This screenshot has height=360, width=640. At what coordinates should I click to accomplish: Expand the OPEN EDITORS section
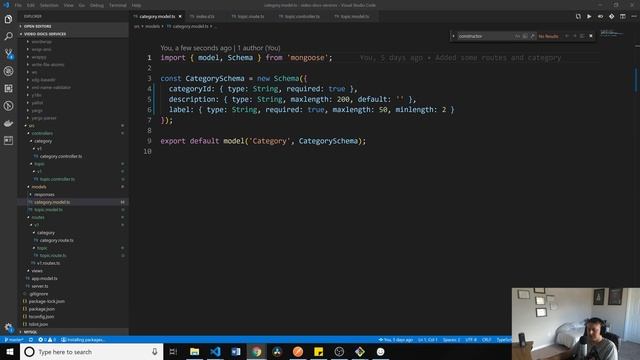pos(73,26)
